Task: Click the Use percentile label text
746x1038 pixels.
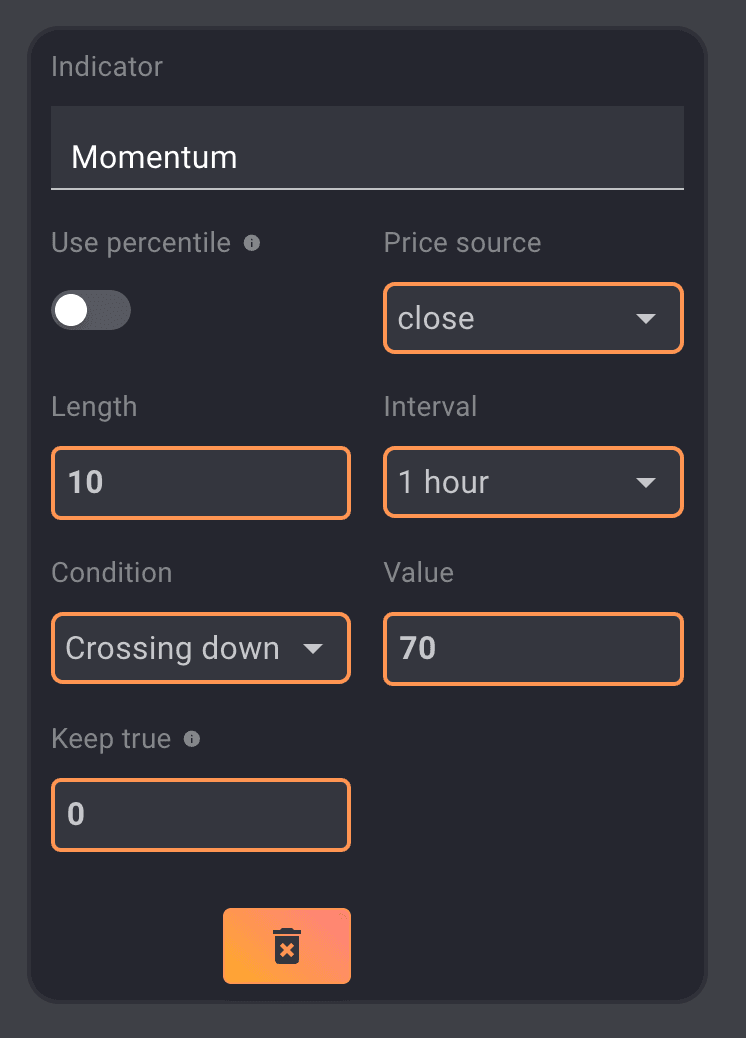Action: click(141, 243)
